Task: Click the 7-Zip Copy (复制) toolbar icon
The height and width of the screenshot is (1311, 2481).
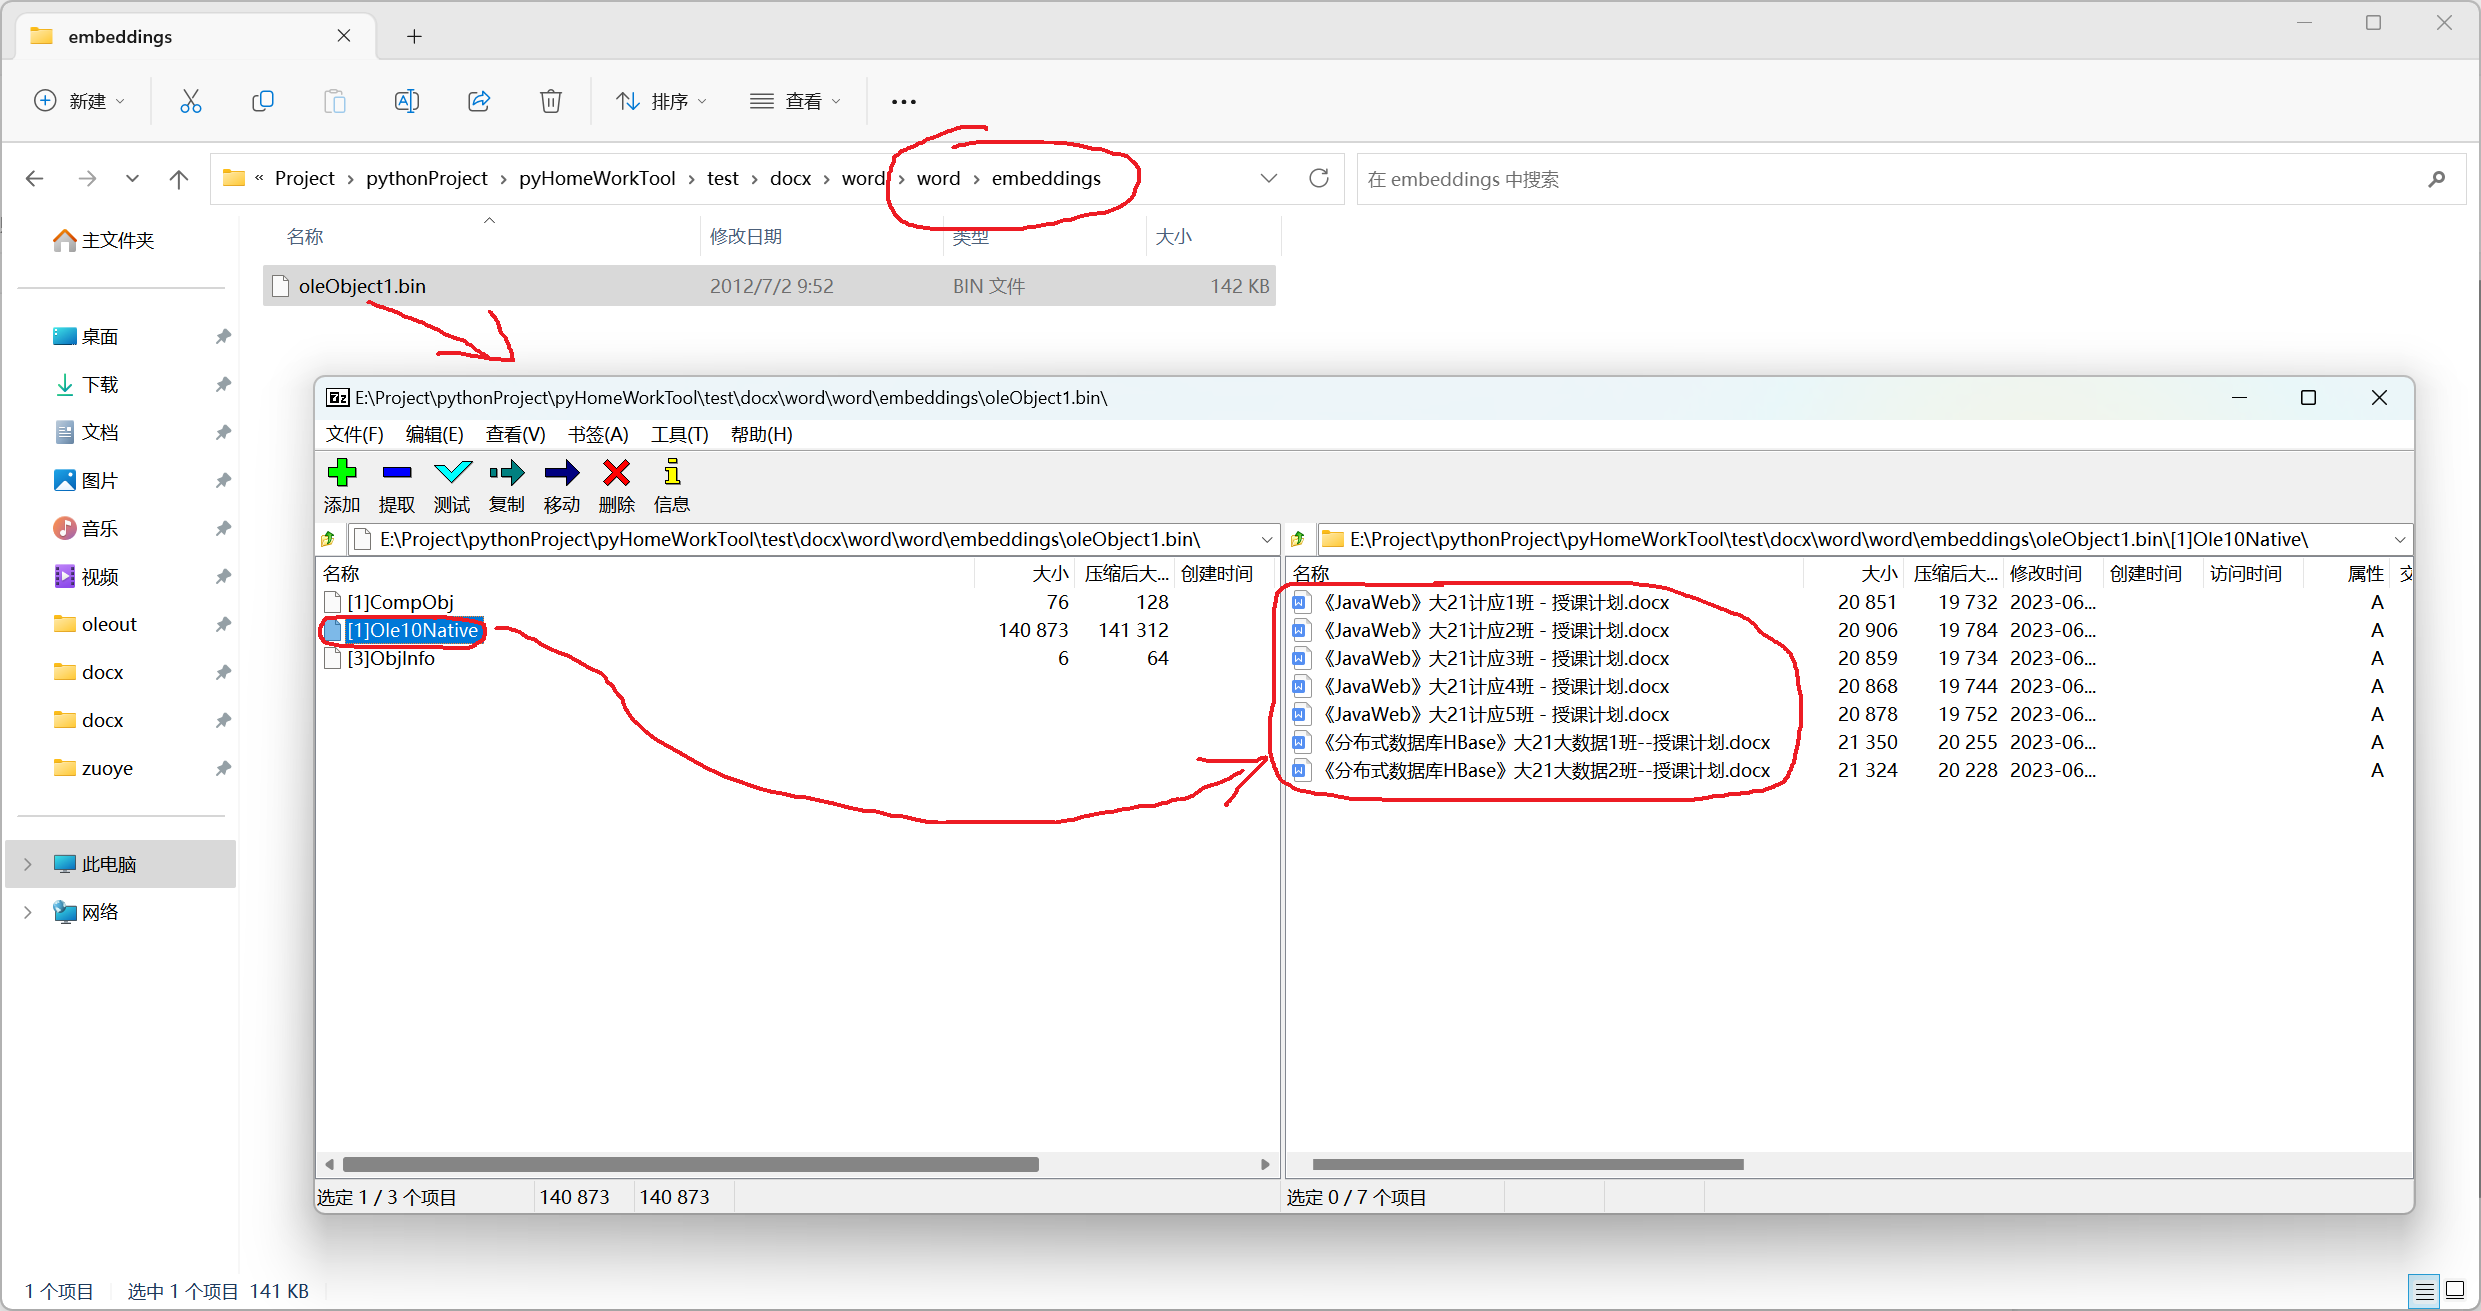Action: [x=507, y=472]
